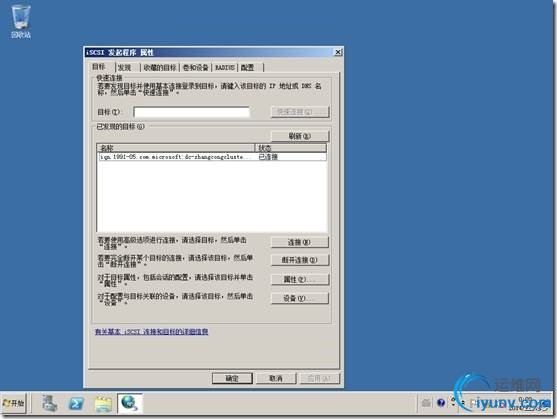Open the 开始 Start menu

click(x=13, y=403)
